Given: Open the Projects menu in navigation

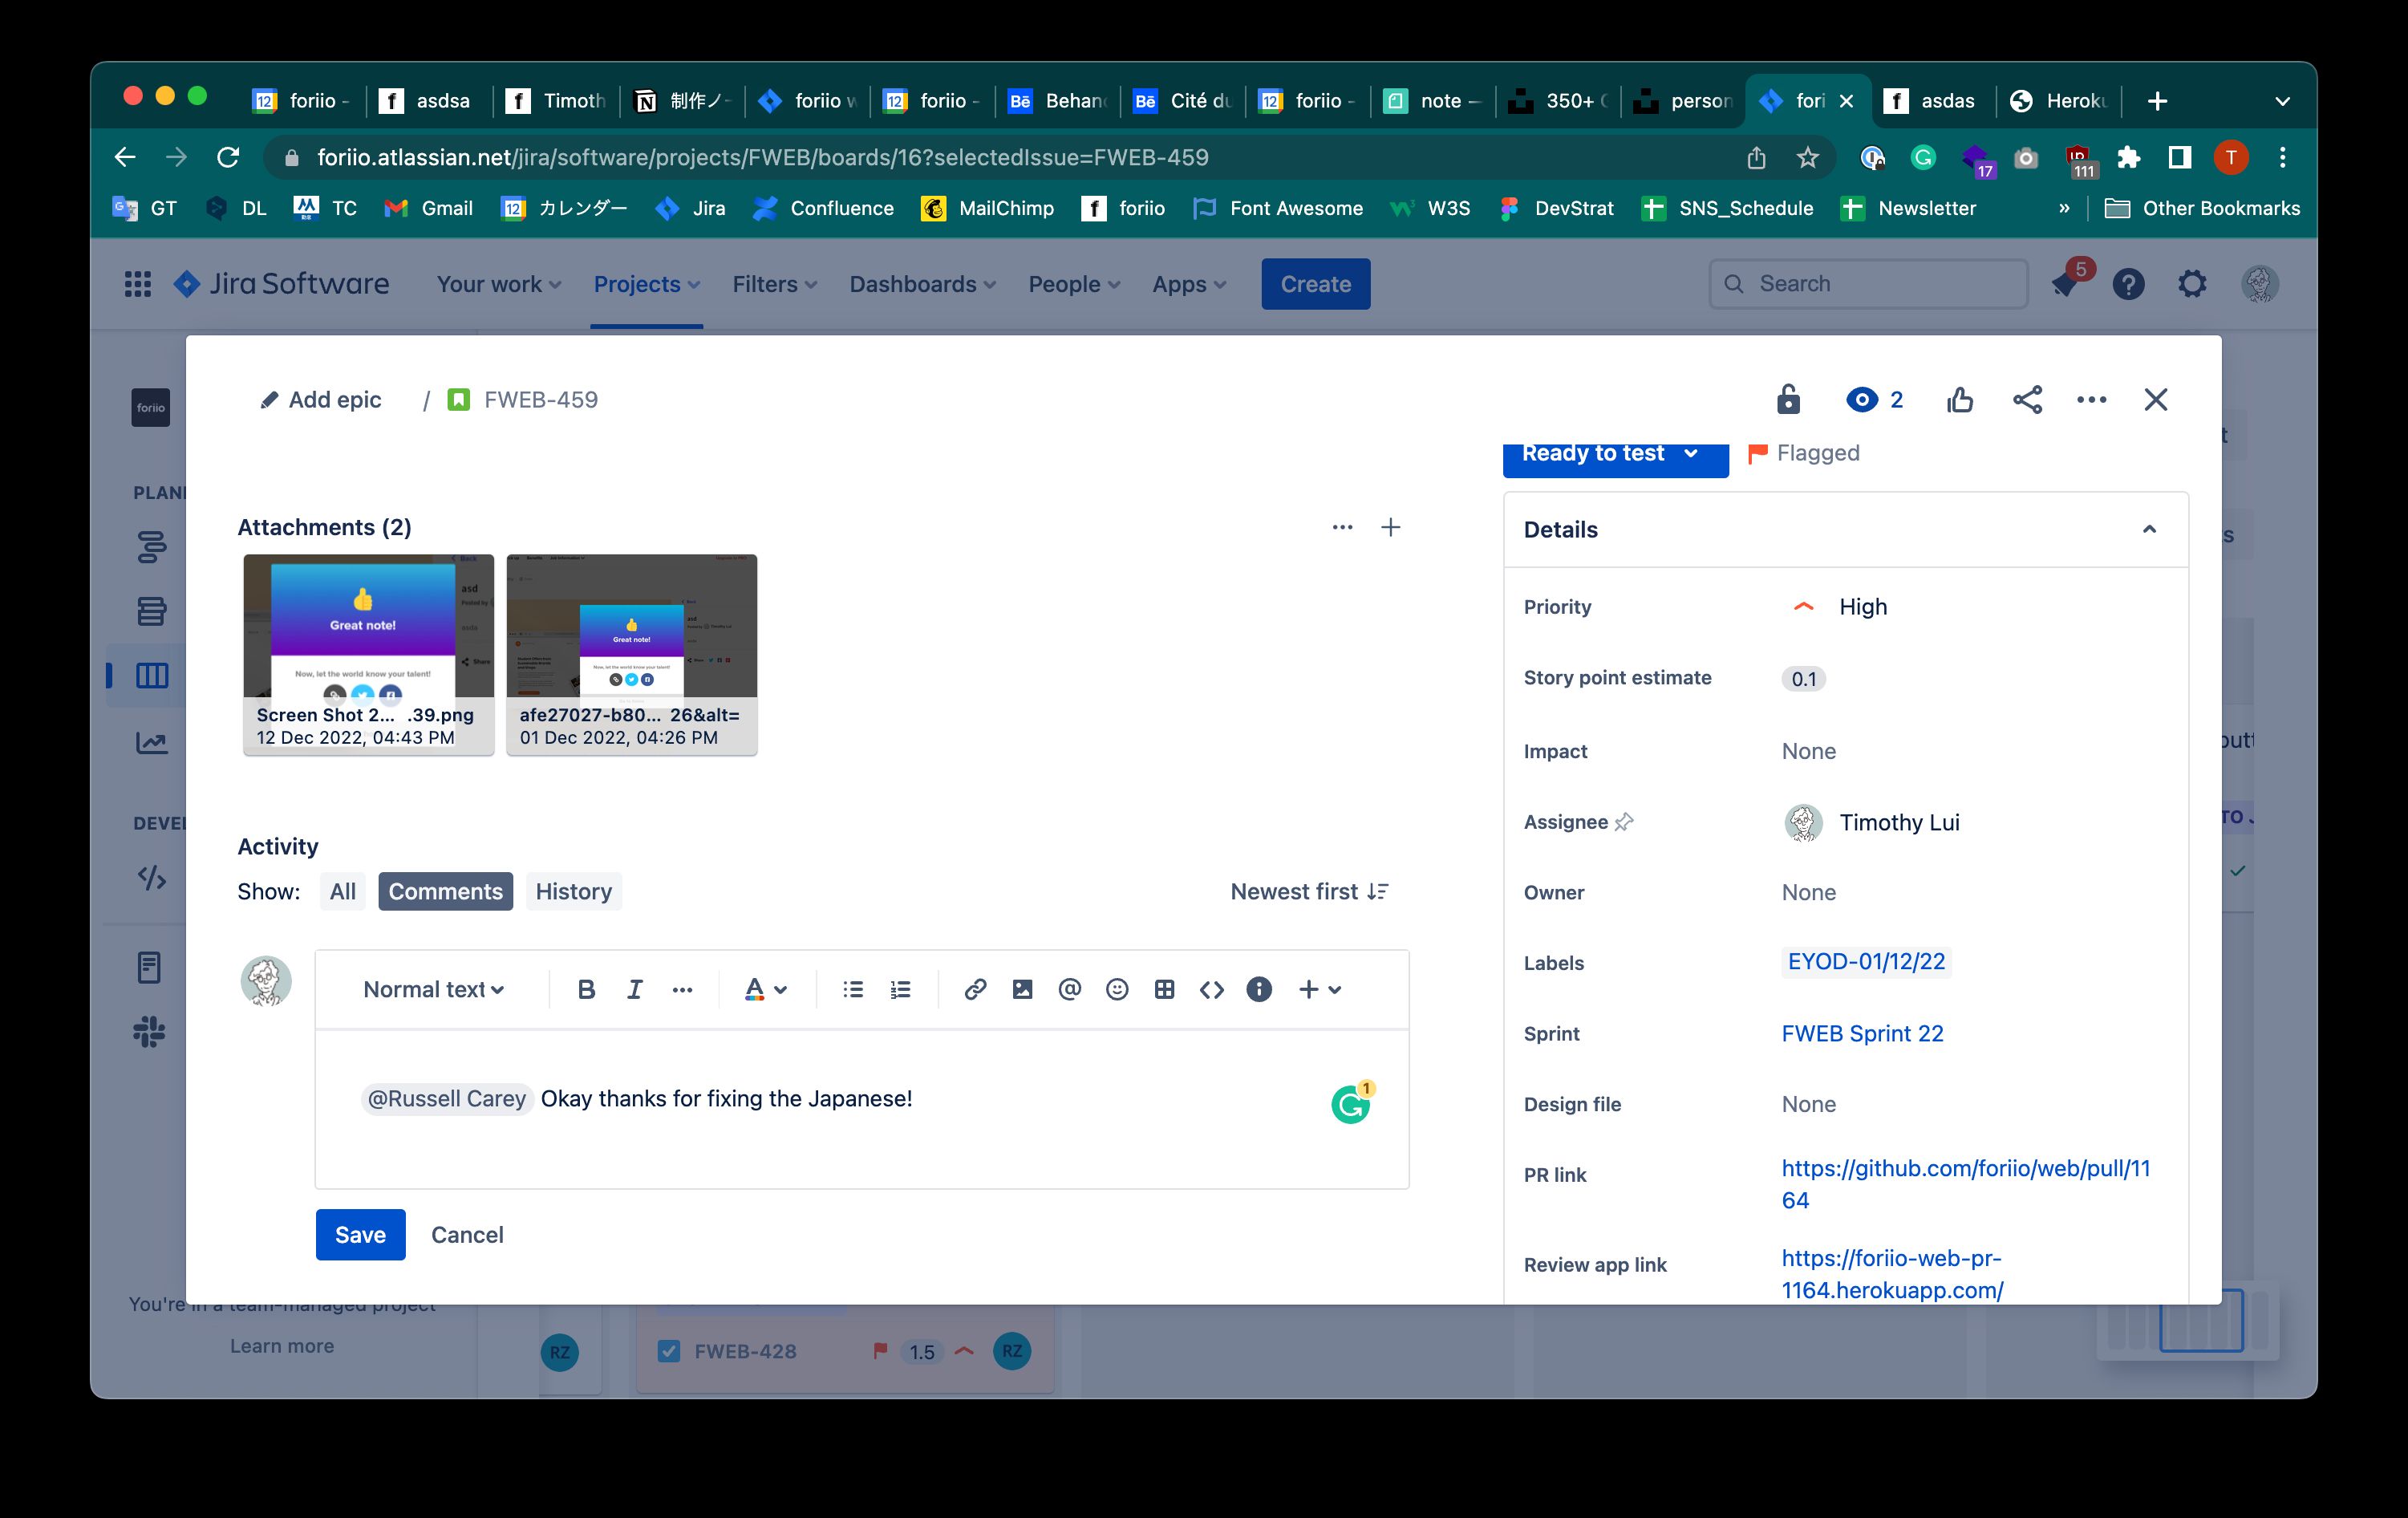Looking at the screenshot, I should (645, 284).
